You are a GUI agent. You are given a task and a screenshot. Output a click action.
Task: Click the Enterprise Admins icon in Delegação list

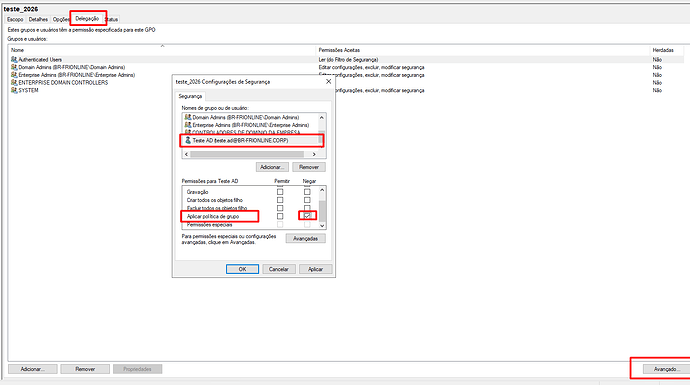point(14,75)
